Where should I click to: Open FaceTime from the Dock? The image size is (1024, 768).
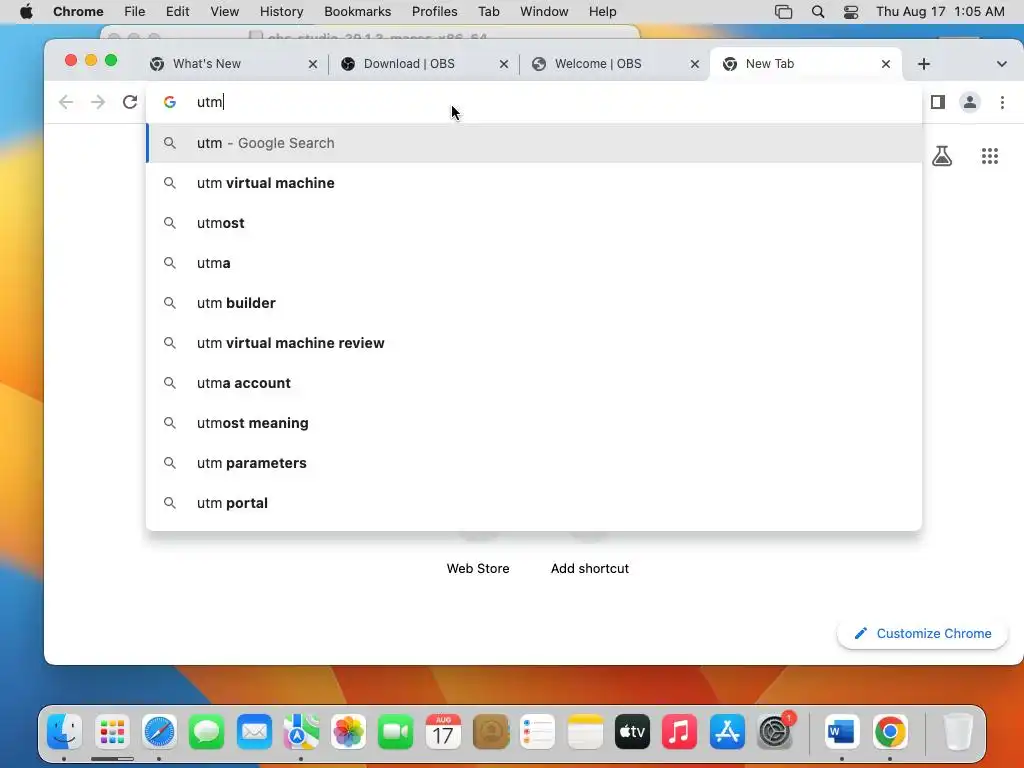click(396, 731)
